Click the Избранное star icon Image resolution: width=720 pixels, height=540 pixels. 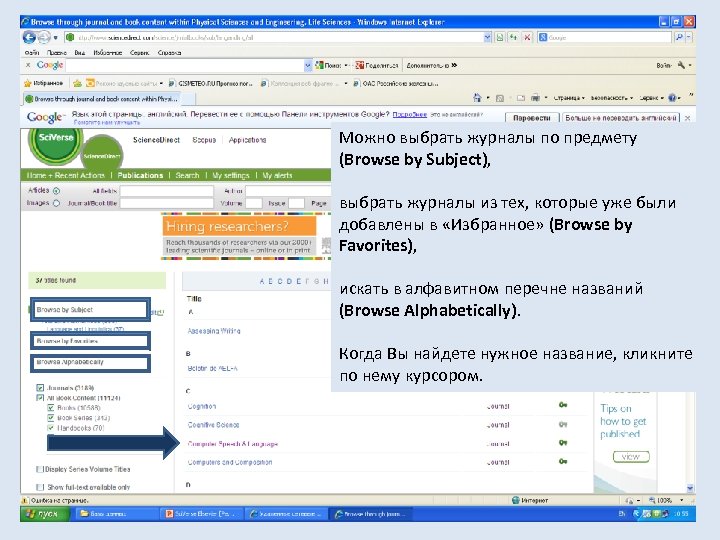point(28,83)
